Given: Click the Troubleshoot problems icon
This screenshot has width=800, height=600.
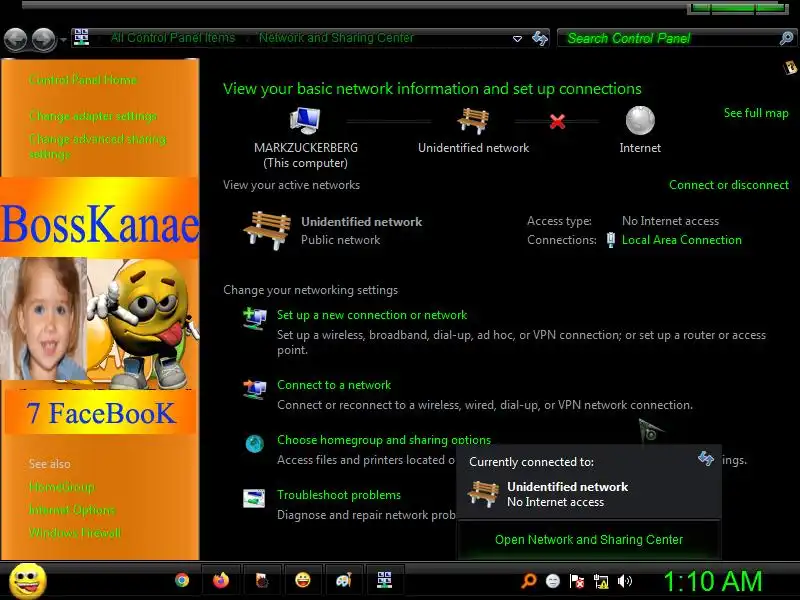Looking at the screenshot, I should (254, 498).
